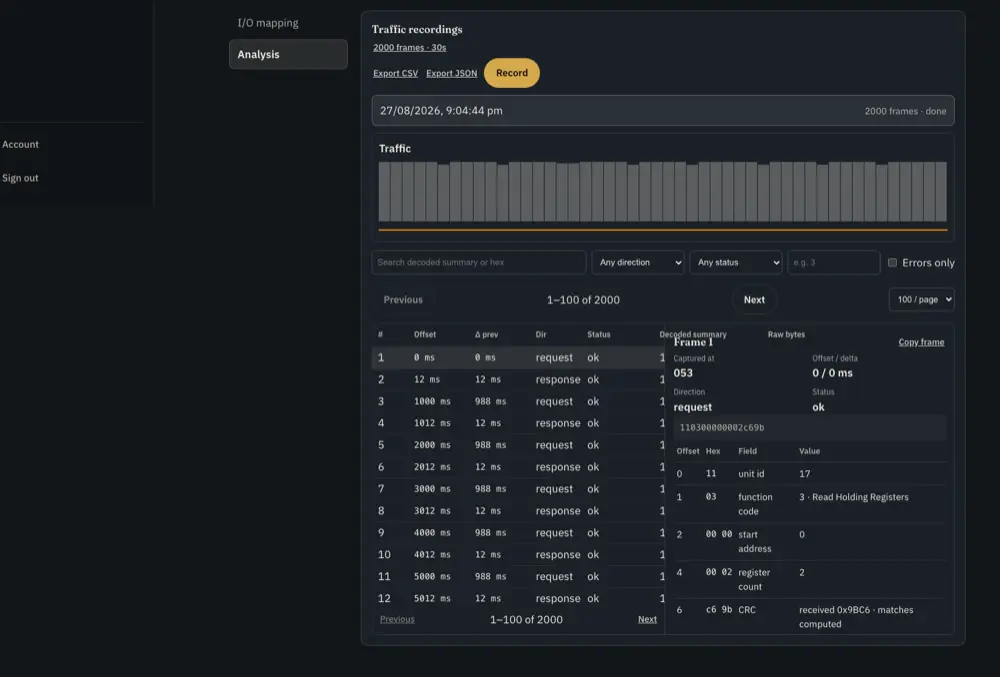
Task: Select frame row 6 at 2012 ms
Action: [518, 467]
